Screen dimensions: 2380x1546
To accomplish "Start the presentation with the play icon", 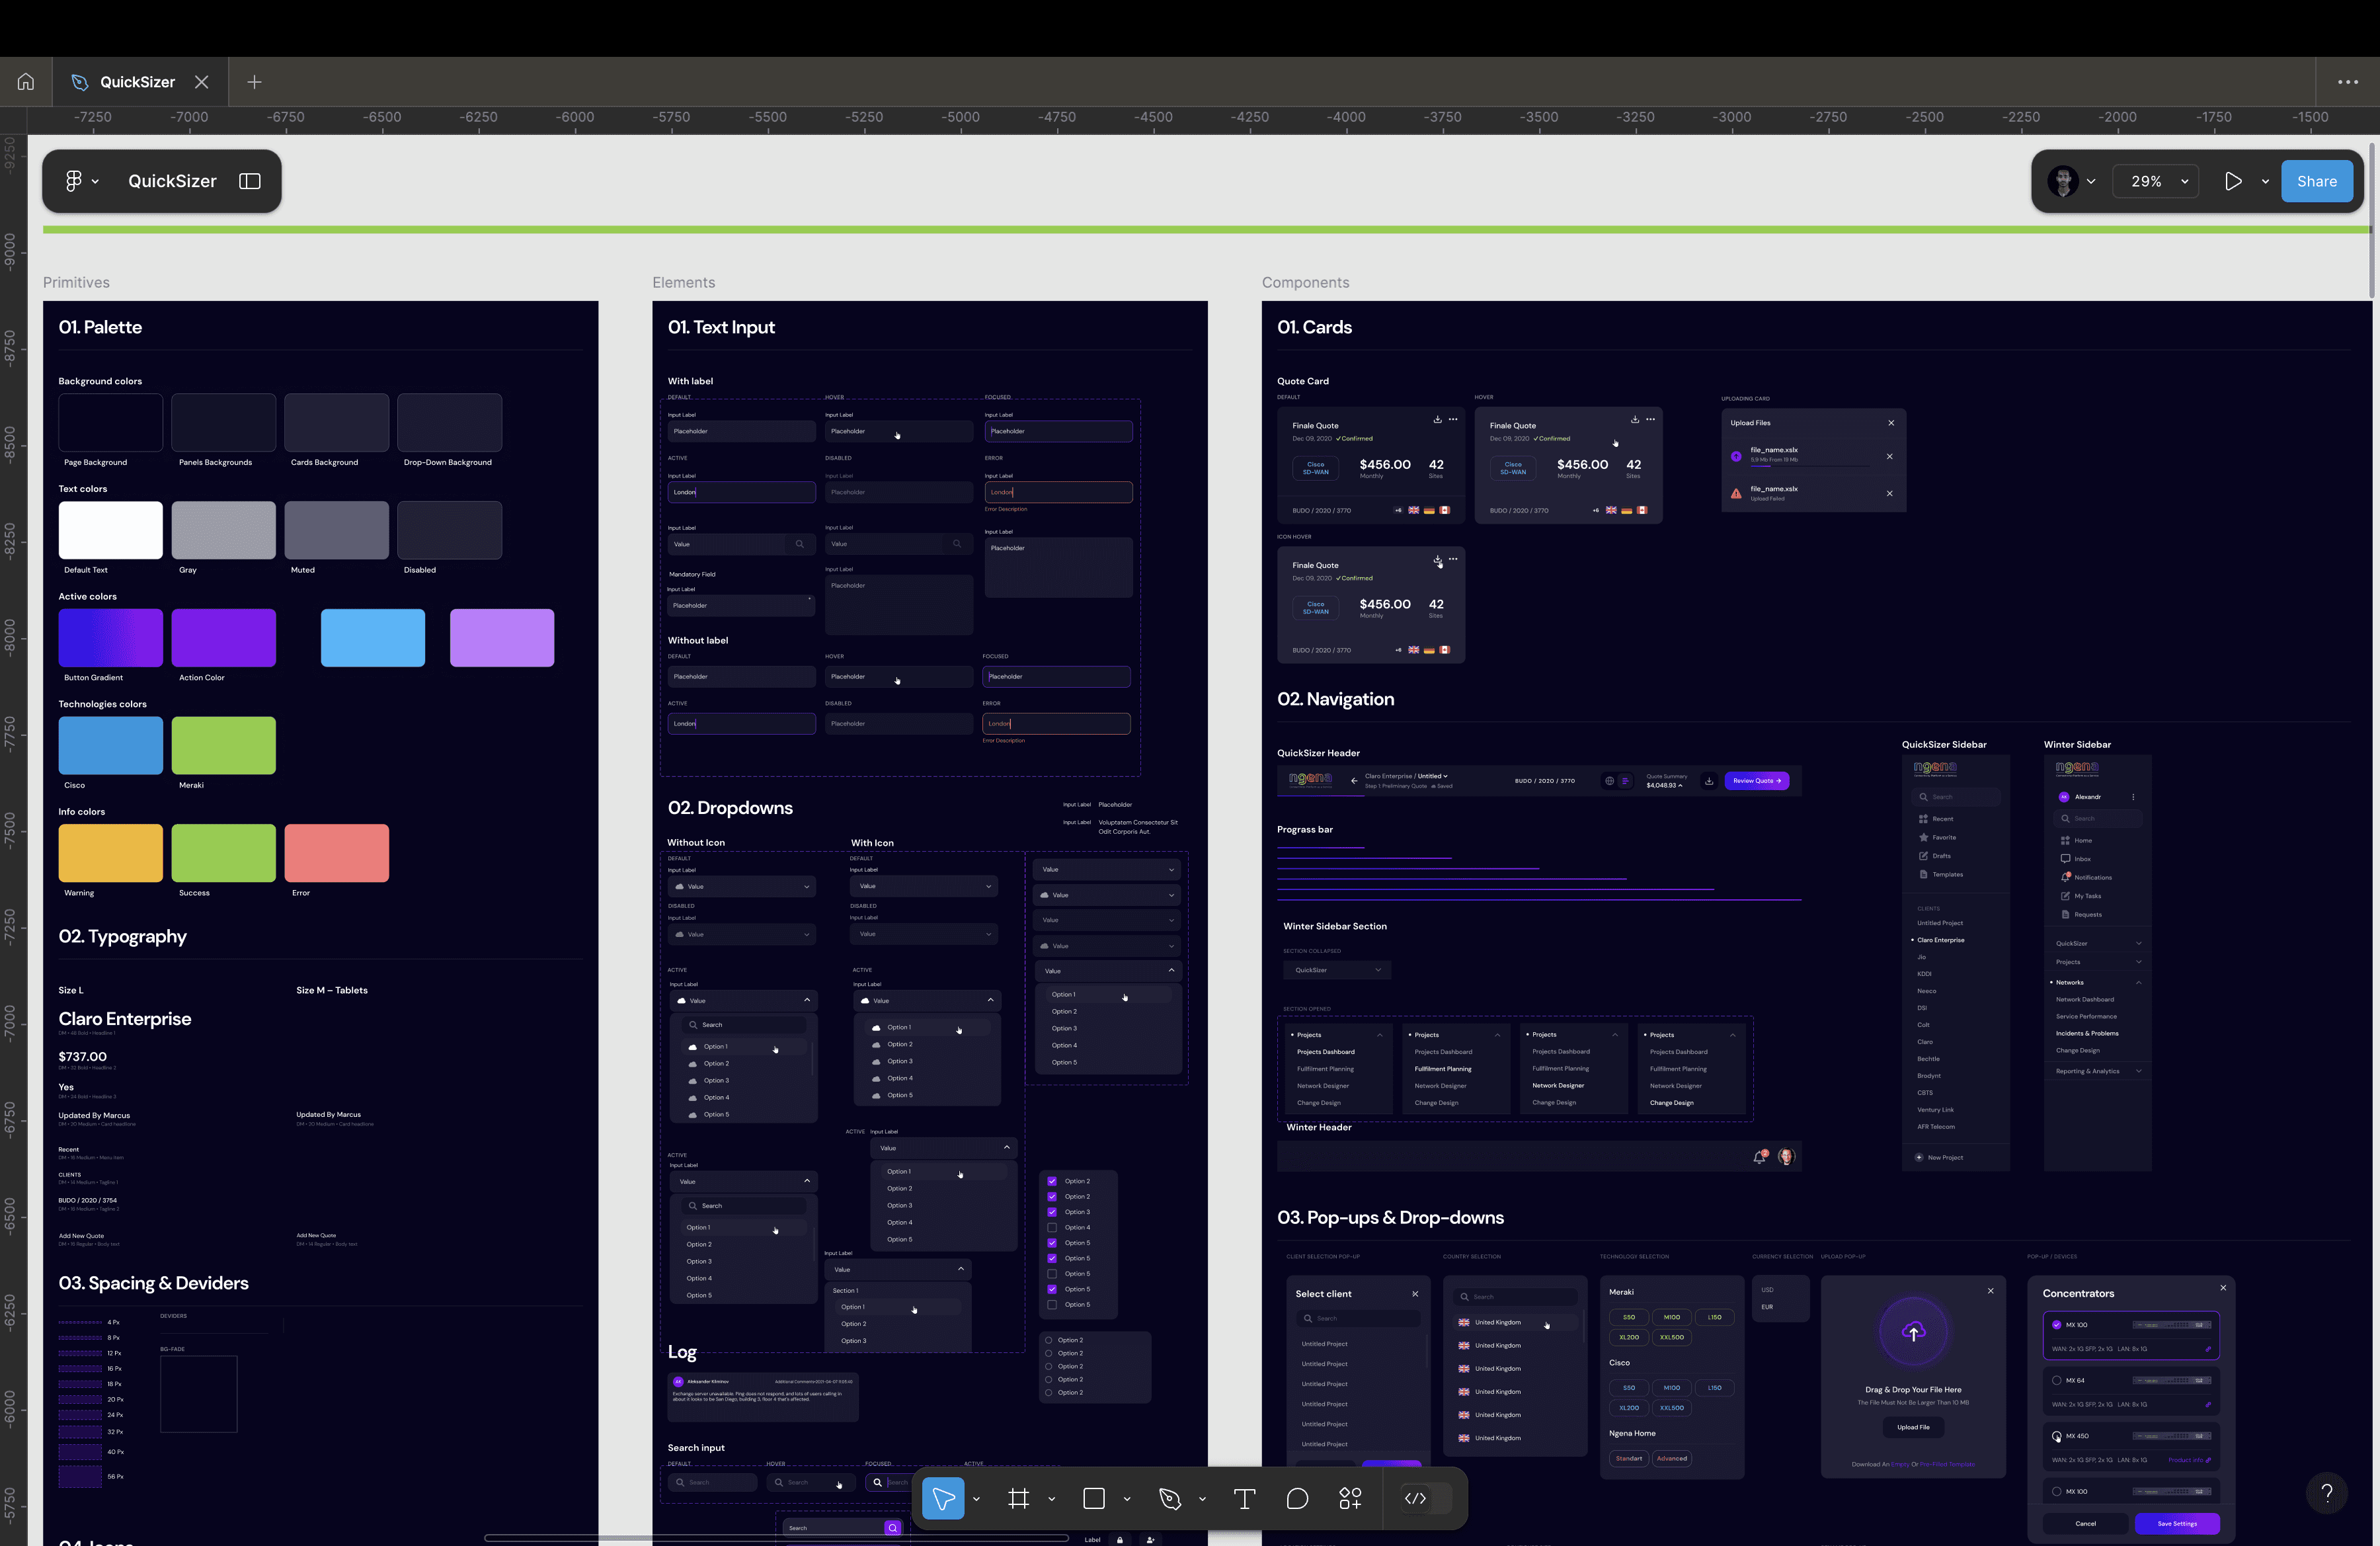I will tap(2233, 181).
